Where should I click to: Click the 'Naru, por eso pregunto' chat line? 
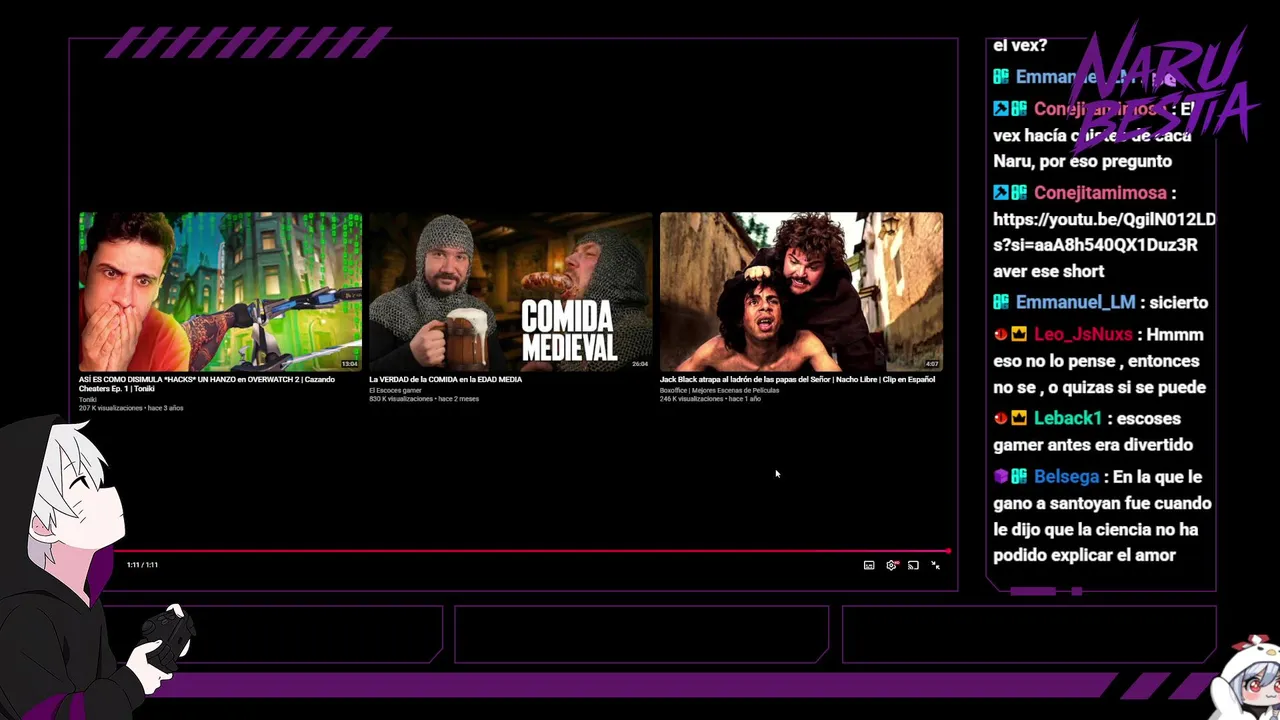point(1082,161)
